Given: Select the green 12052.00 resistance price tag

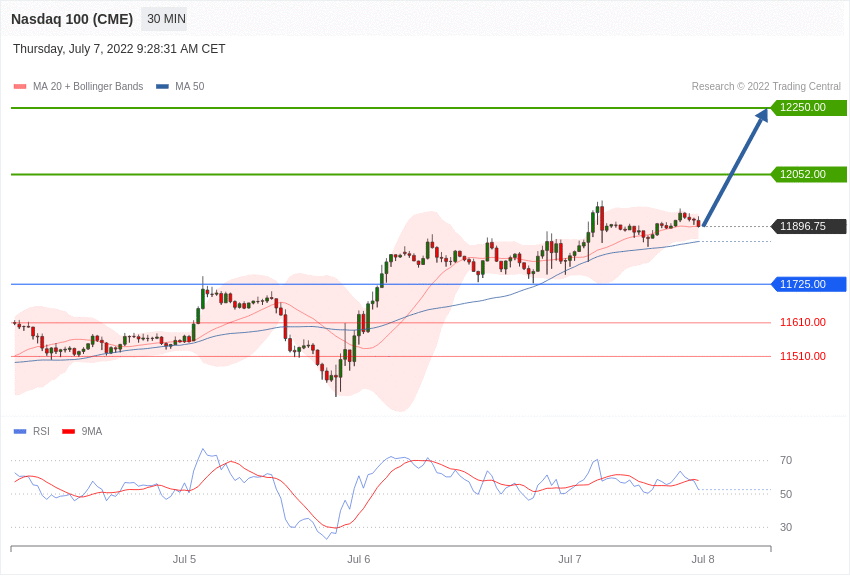Looking at the screenshot, I should (x=808, y=174).
